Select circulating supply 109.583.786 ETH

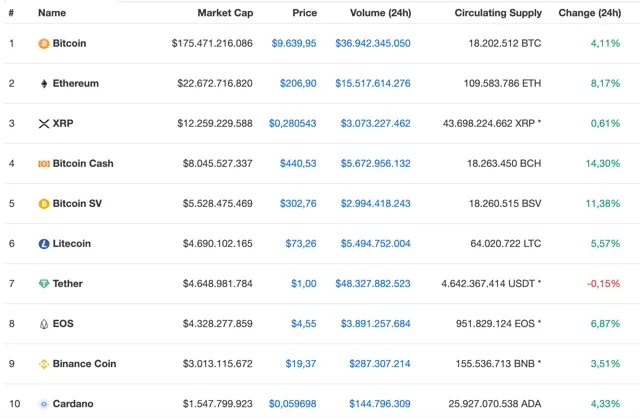(x=502, y=83)
